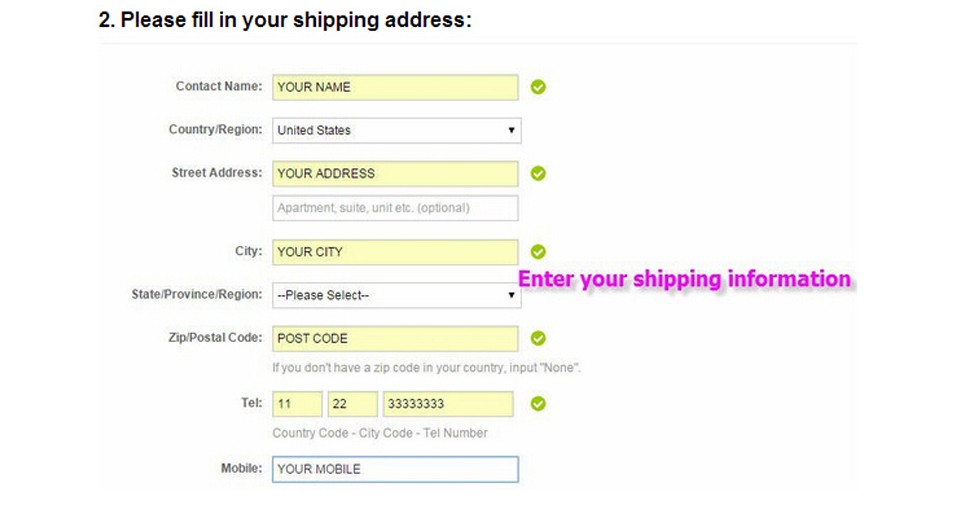Click green checkmark beside Zip/Postal Code
Screen dimensions: 960x510
[x=538, y=338]
